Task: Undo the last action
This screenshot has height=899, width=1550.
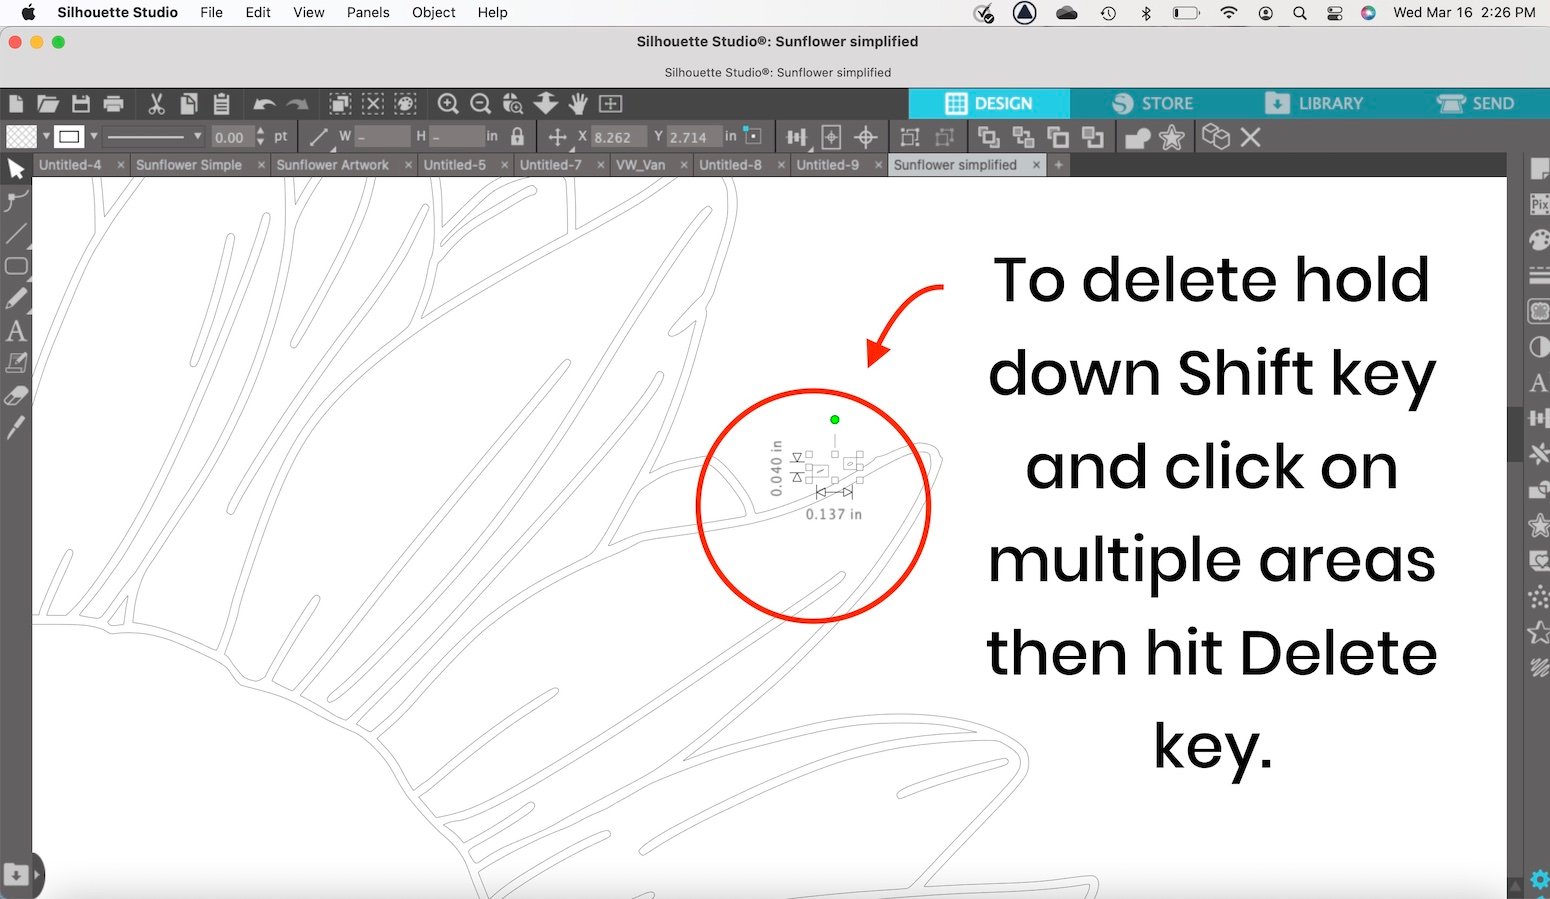Action: [x=264, y=103]
